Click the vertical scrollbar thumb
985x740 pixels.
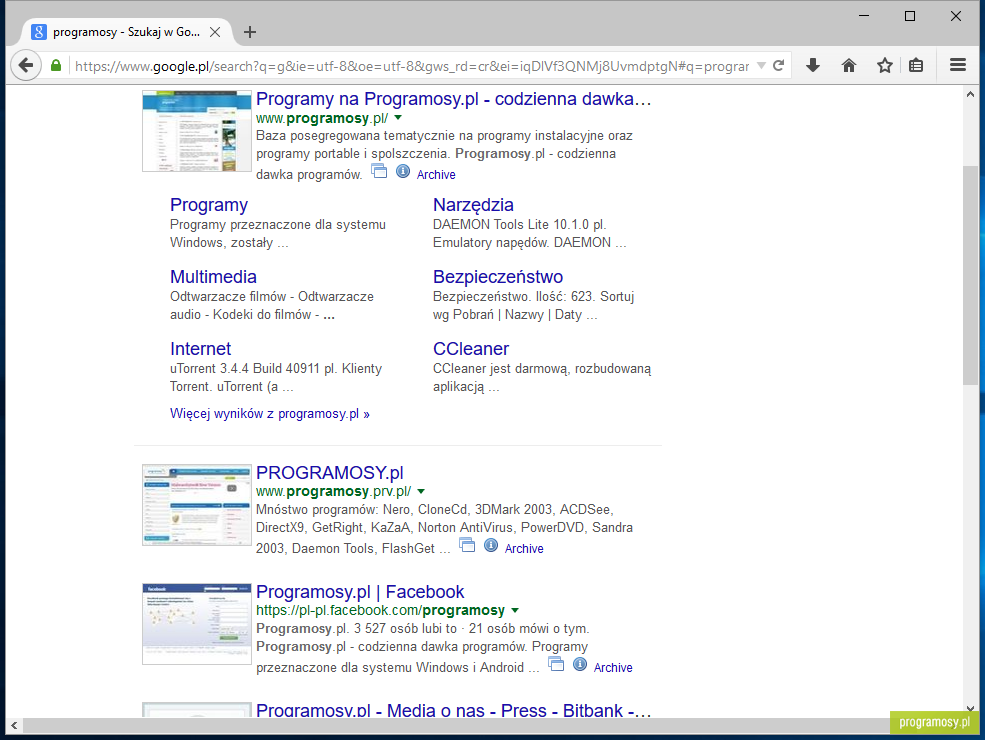(x=970, y=275)
